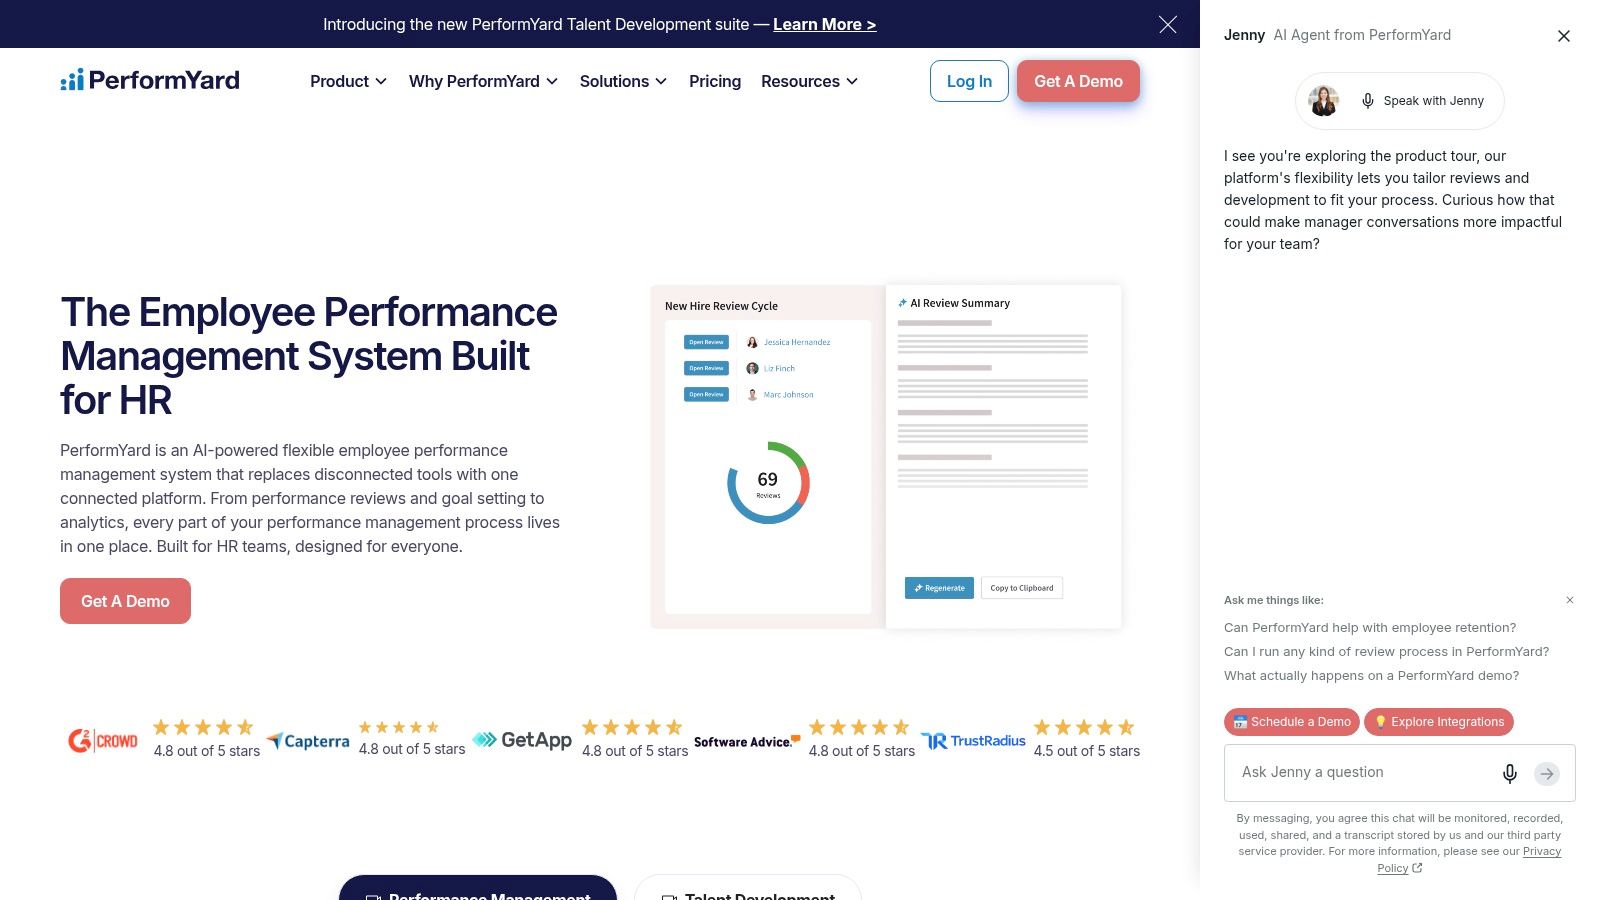The image size is (1600, 900).
Task: Click the Capterra logo
Action: [308, 741]
